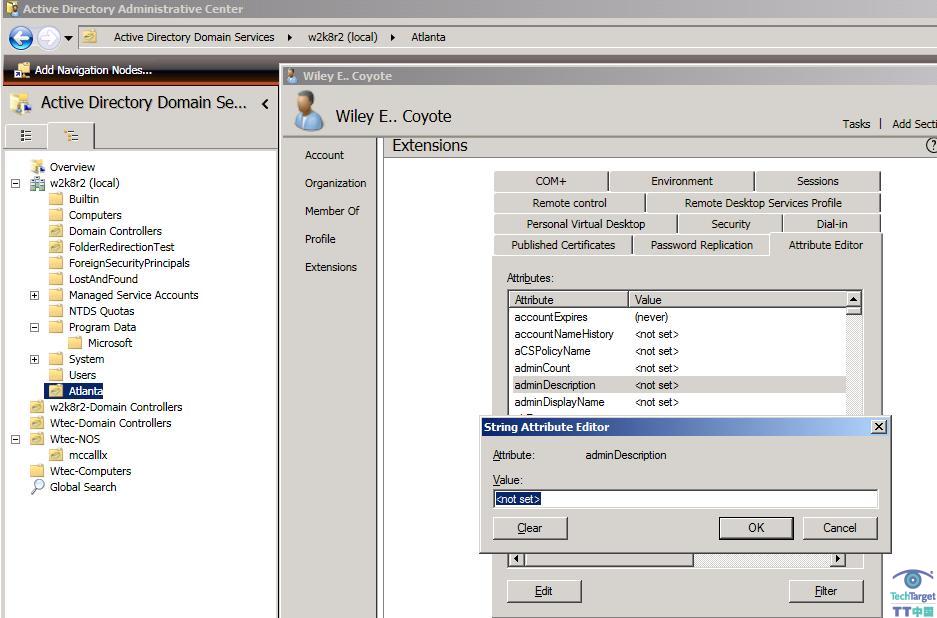The image size is (937, 618).
Task: Open the Remote Desktop Services Profile tab
Action: point(763,203)
